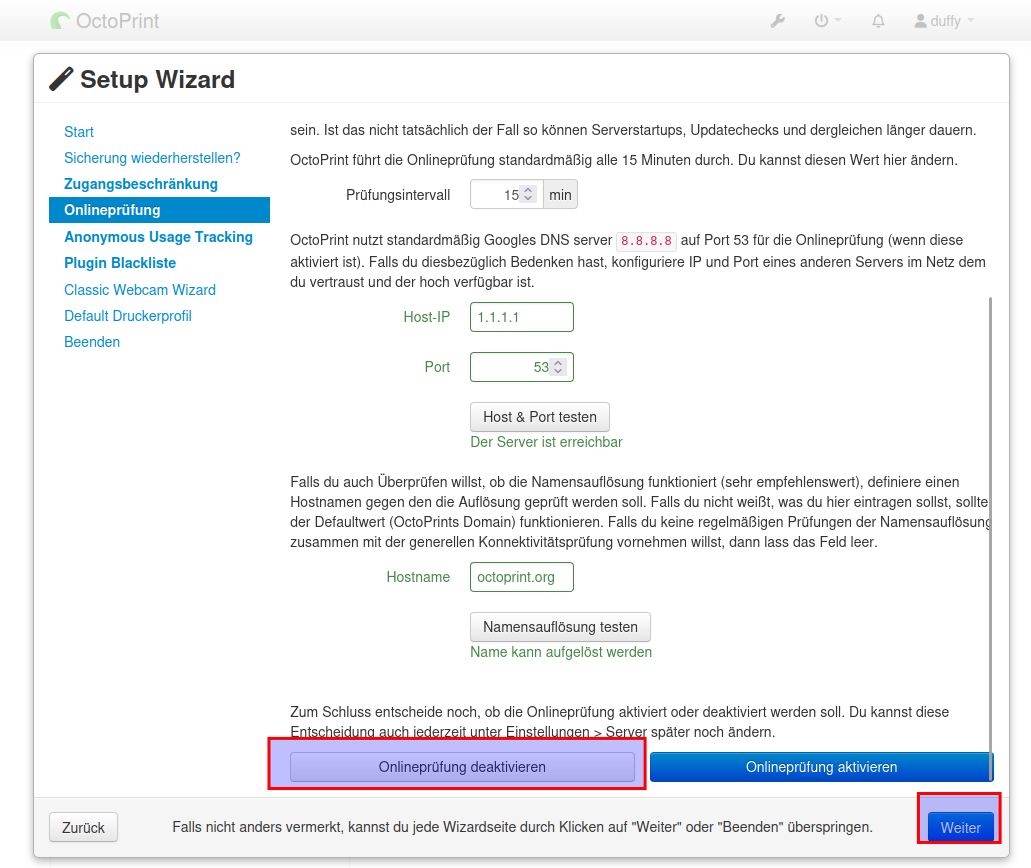The width and height of the screenshot is (1031, 868).
Task: Click into the Hostname field
Action: tap(521, 577)
